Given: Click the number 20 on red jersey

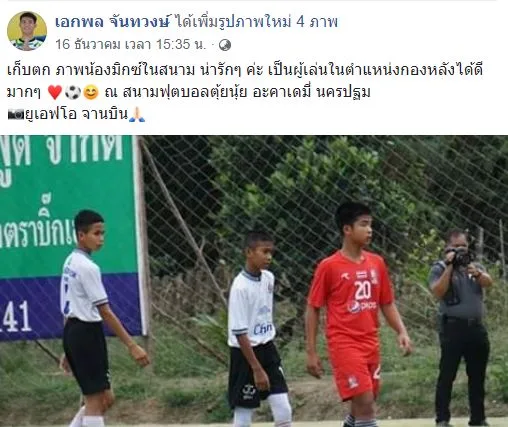Looking at the screenshot, I should click(362, 290).
